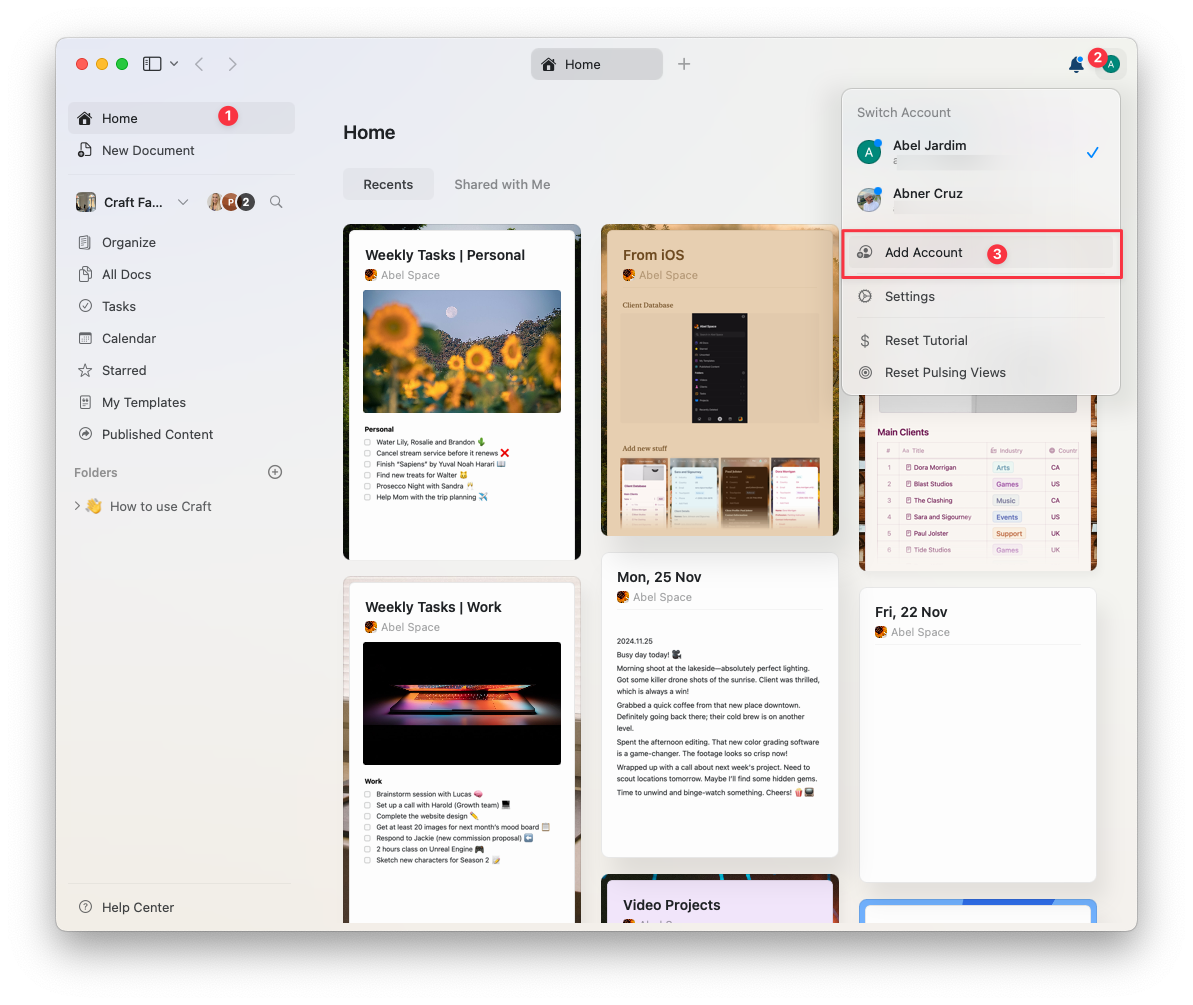Click the Reset Pulsing Views target icon
Viewport: 1193px width, 1005px height.
pyautogui.click(x=865, y=373)
